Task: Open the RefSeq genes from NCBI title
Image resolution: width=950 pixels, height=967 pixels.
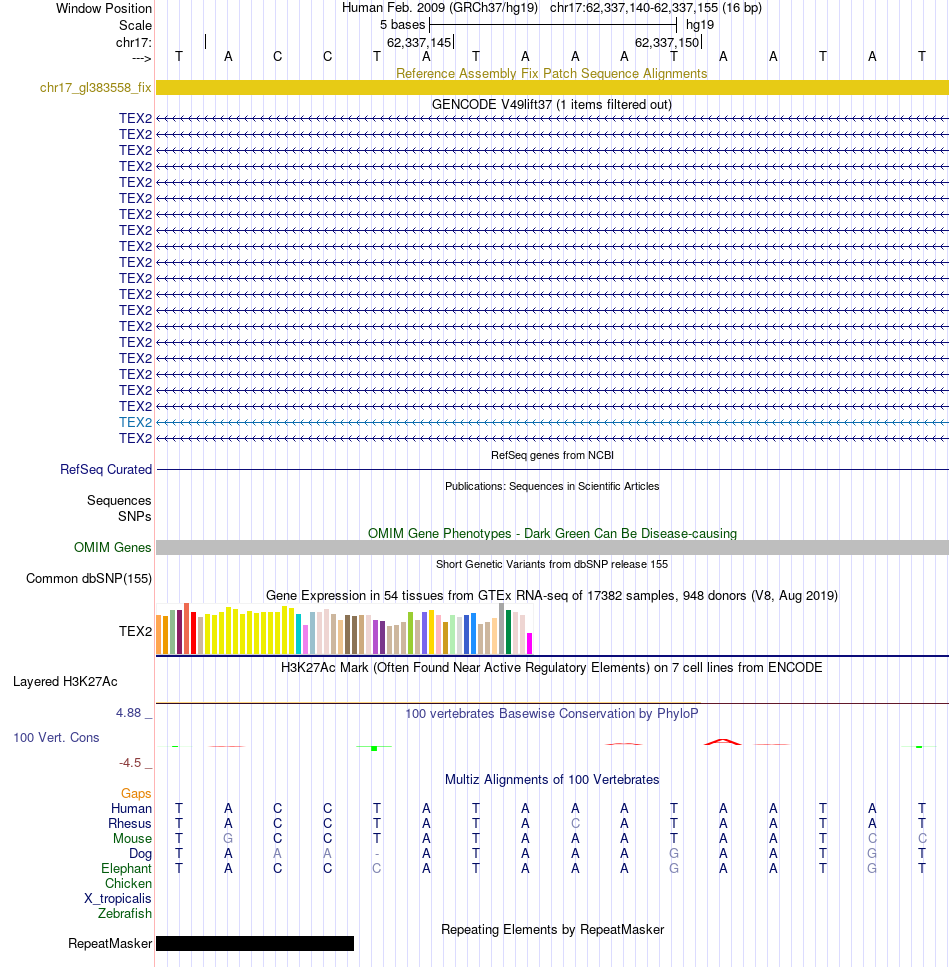Action: pos(552,455)
